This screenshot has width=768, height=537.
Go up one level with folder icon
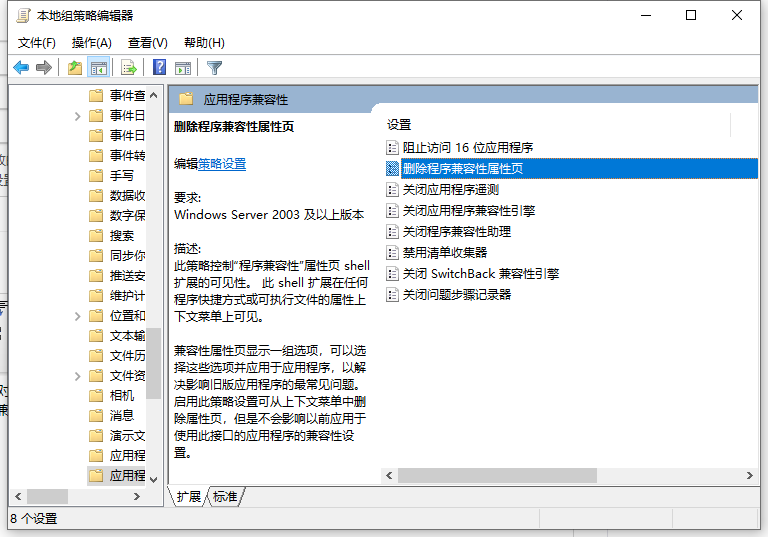[x=75, y=68]
